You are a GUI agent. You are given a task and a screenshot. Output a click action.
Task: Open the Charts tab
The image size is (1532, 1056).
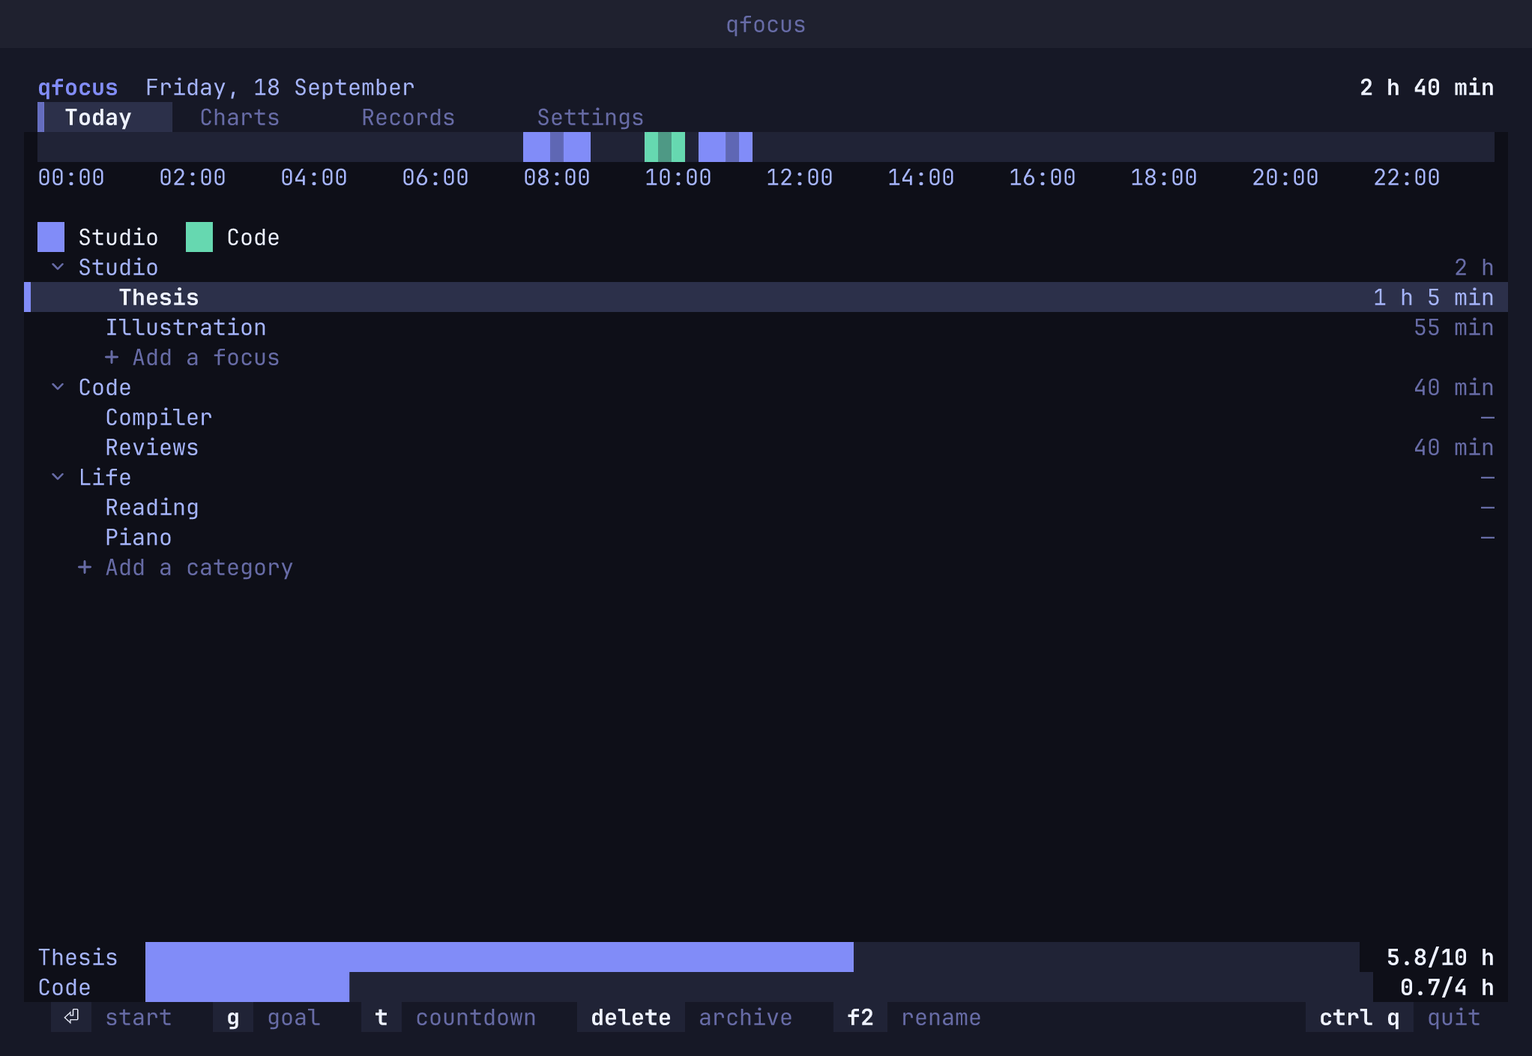[239, 117]
